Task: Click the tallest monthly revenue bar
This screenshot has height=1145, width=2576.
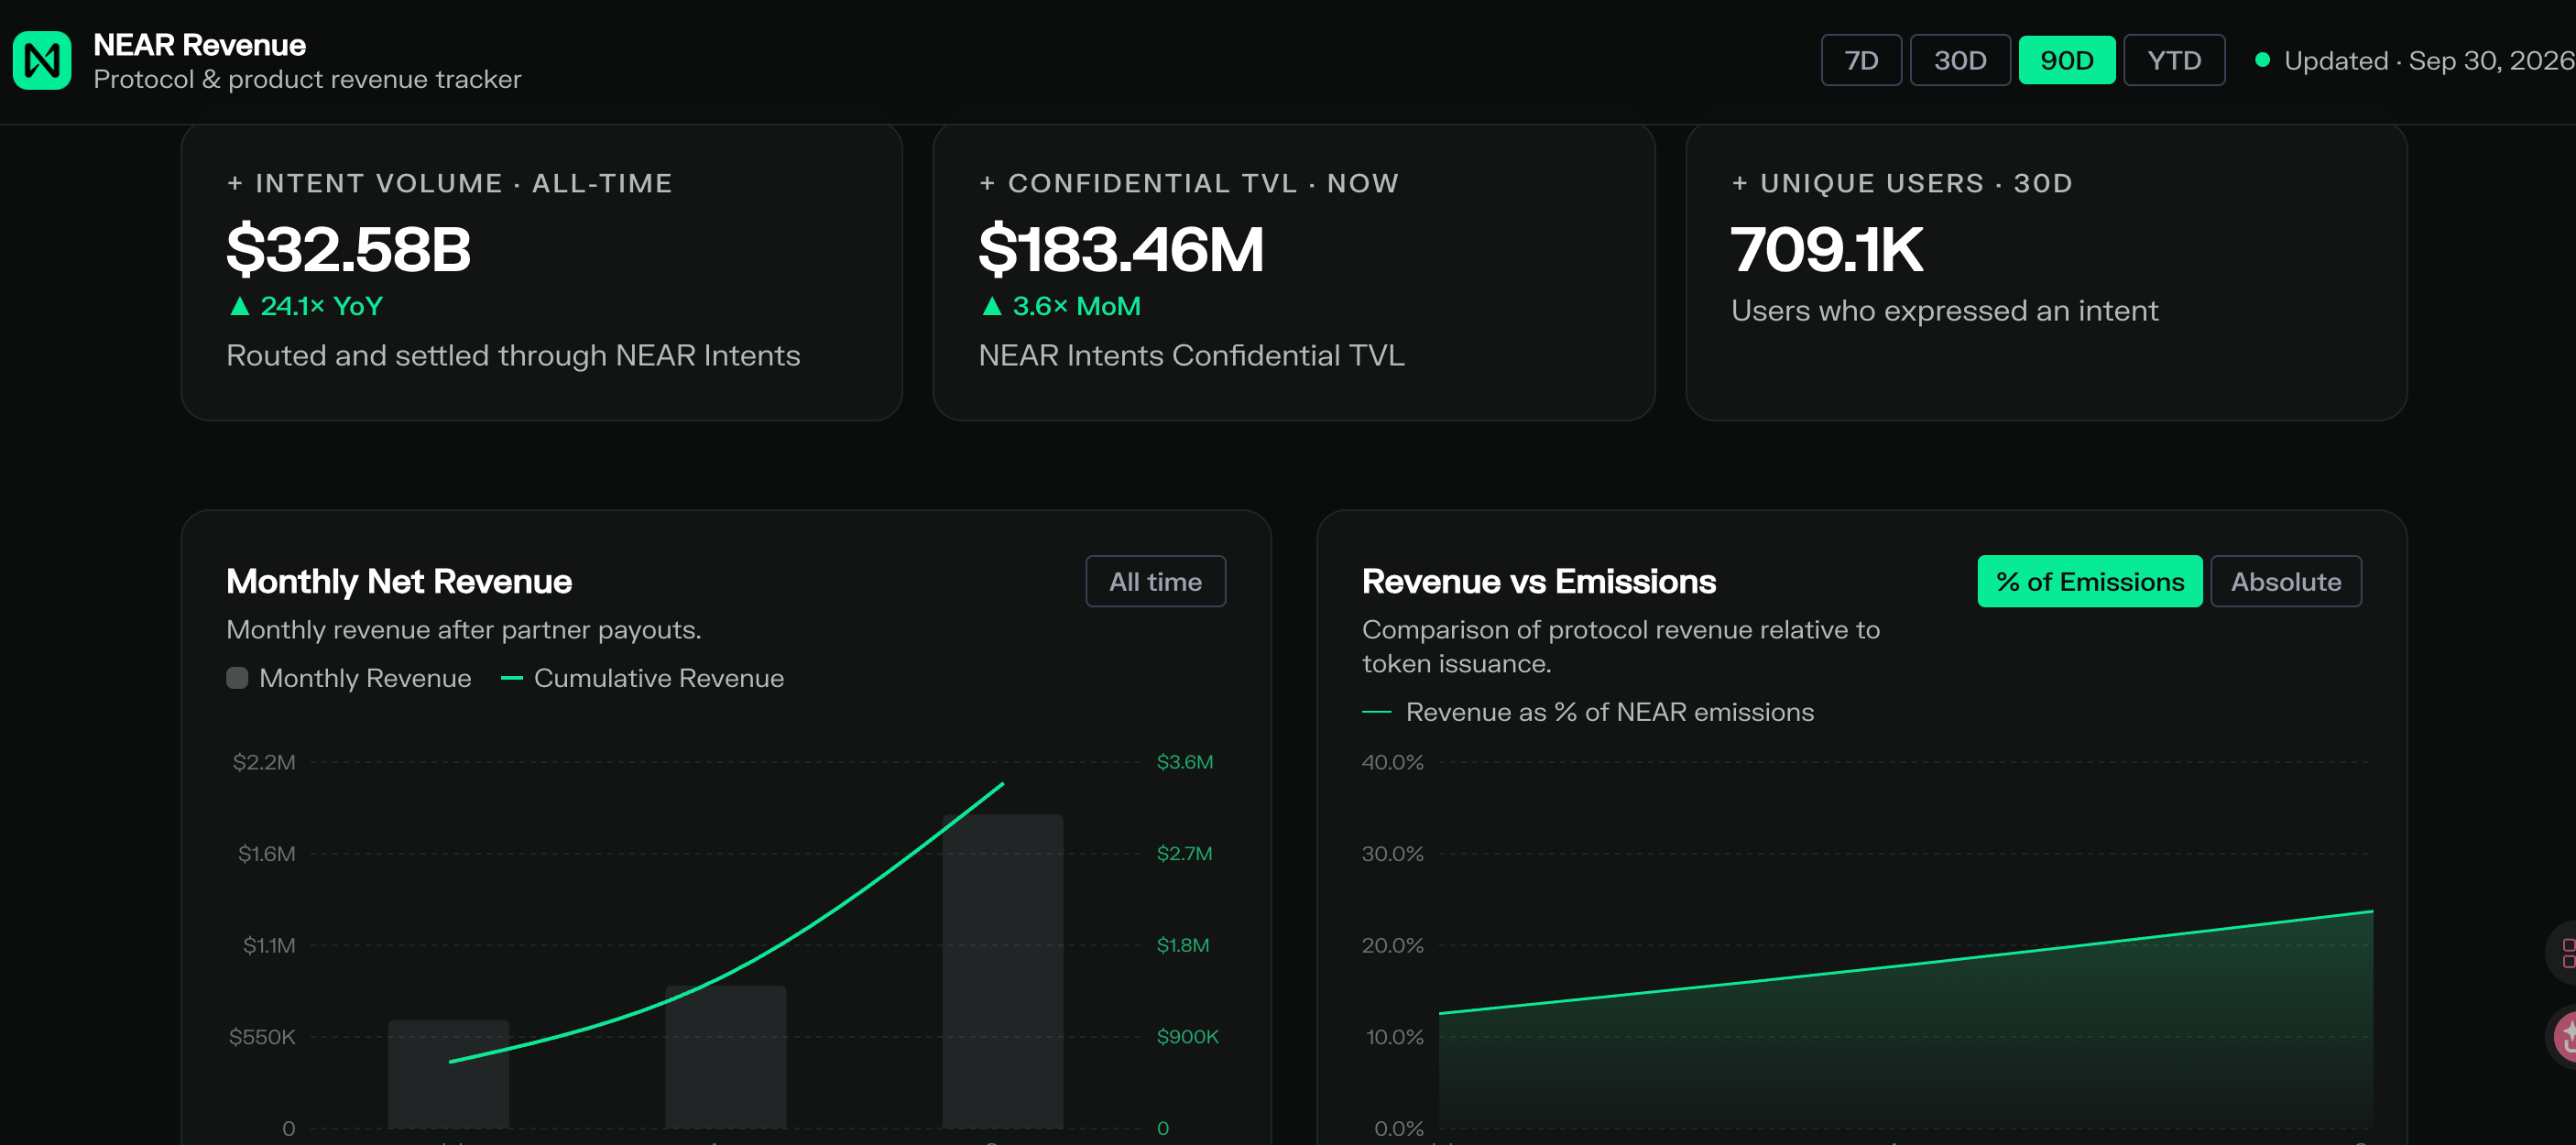Action: pos(1002,971)
